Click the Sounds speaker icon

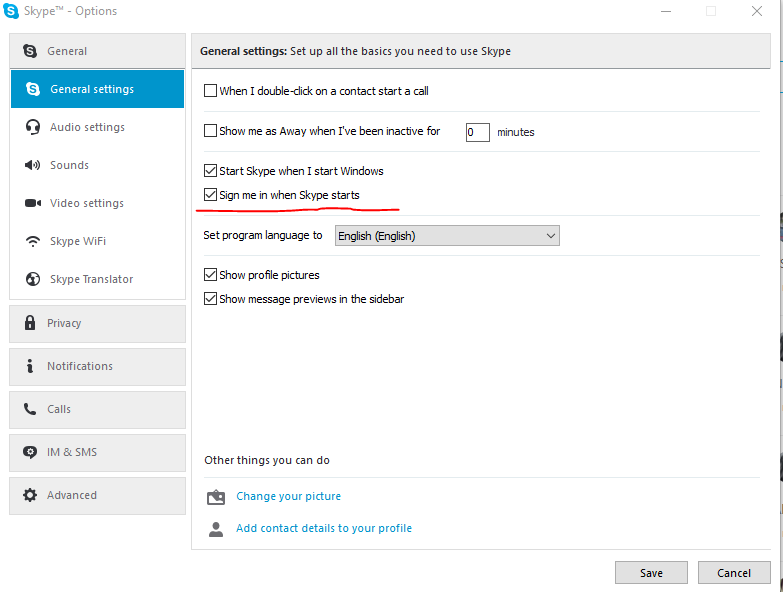pyautogui.click(x=32, y=165)
